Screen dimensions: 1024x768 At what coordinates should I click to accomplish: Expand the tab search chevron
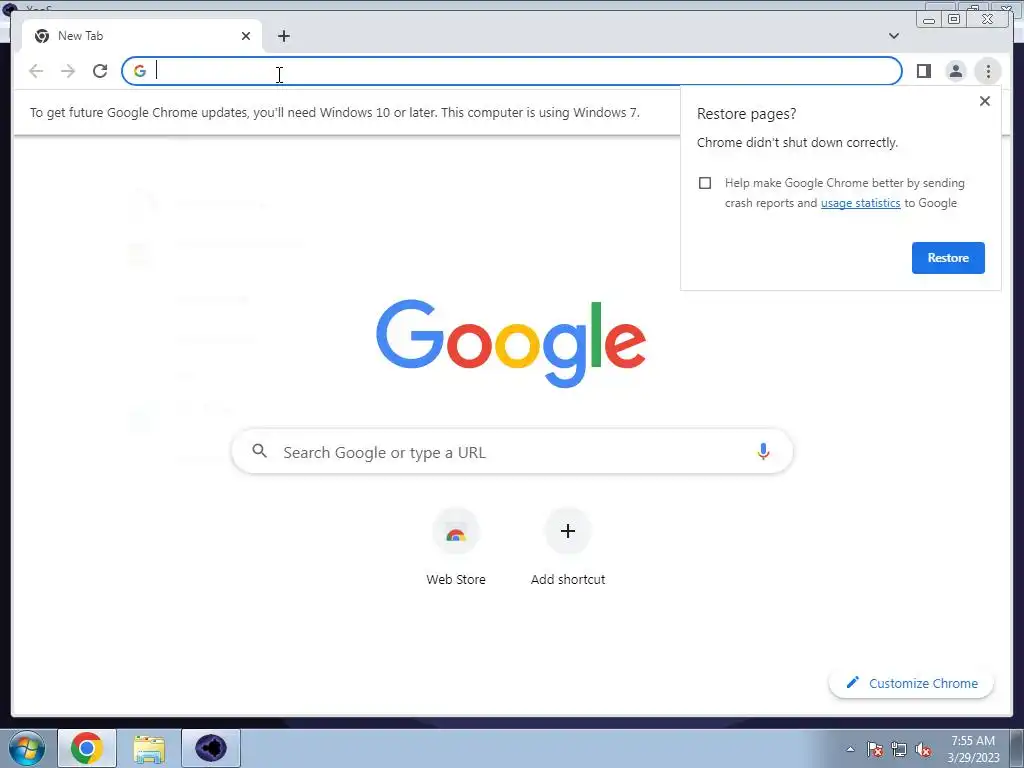click(894, 36)
